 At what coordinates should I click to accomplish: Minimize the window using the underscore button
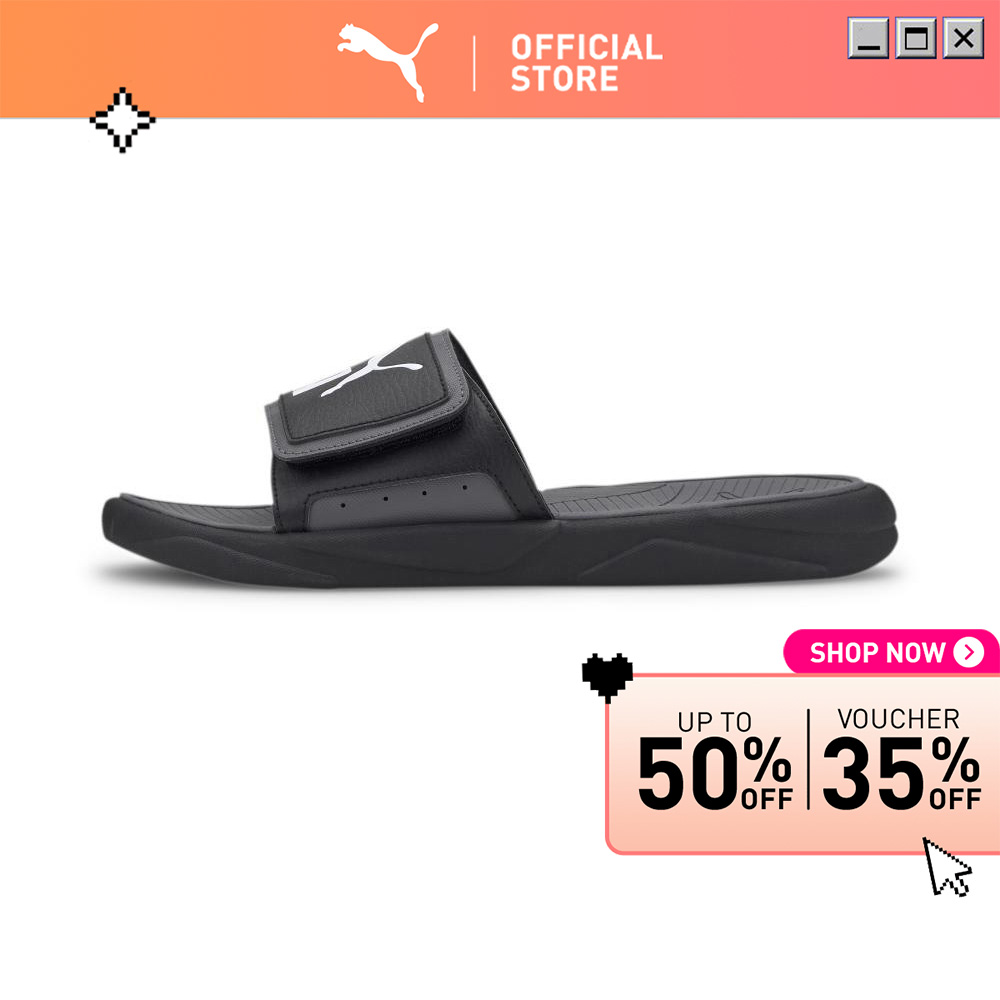[868, 38]
